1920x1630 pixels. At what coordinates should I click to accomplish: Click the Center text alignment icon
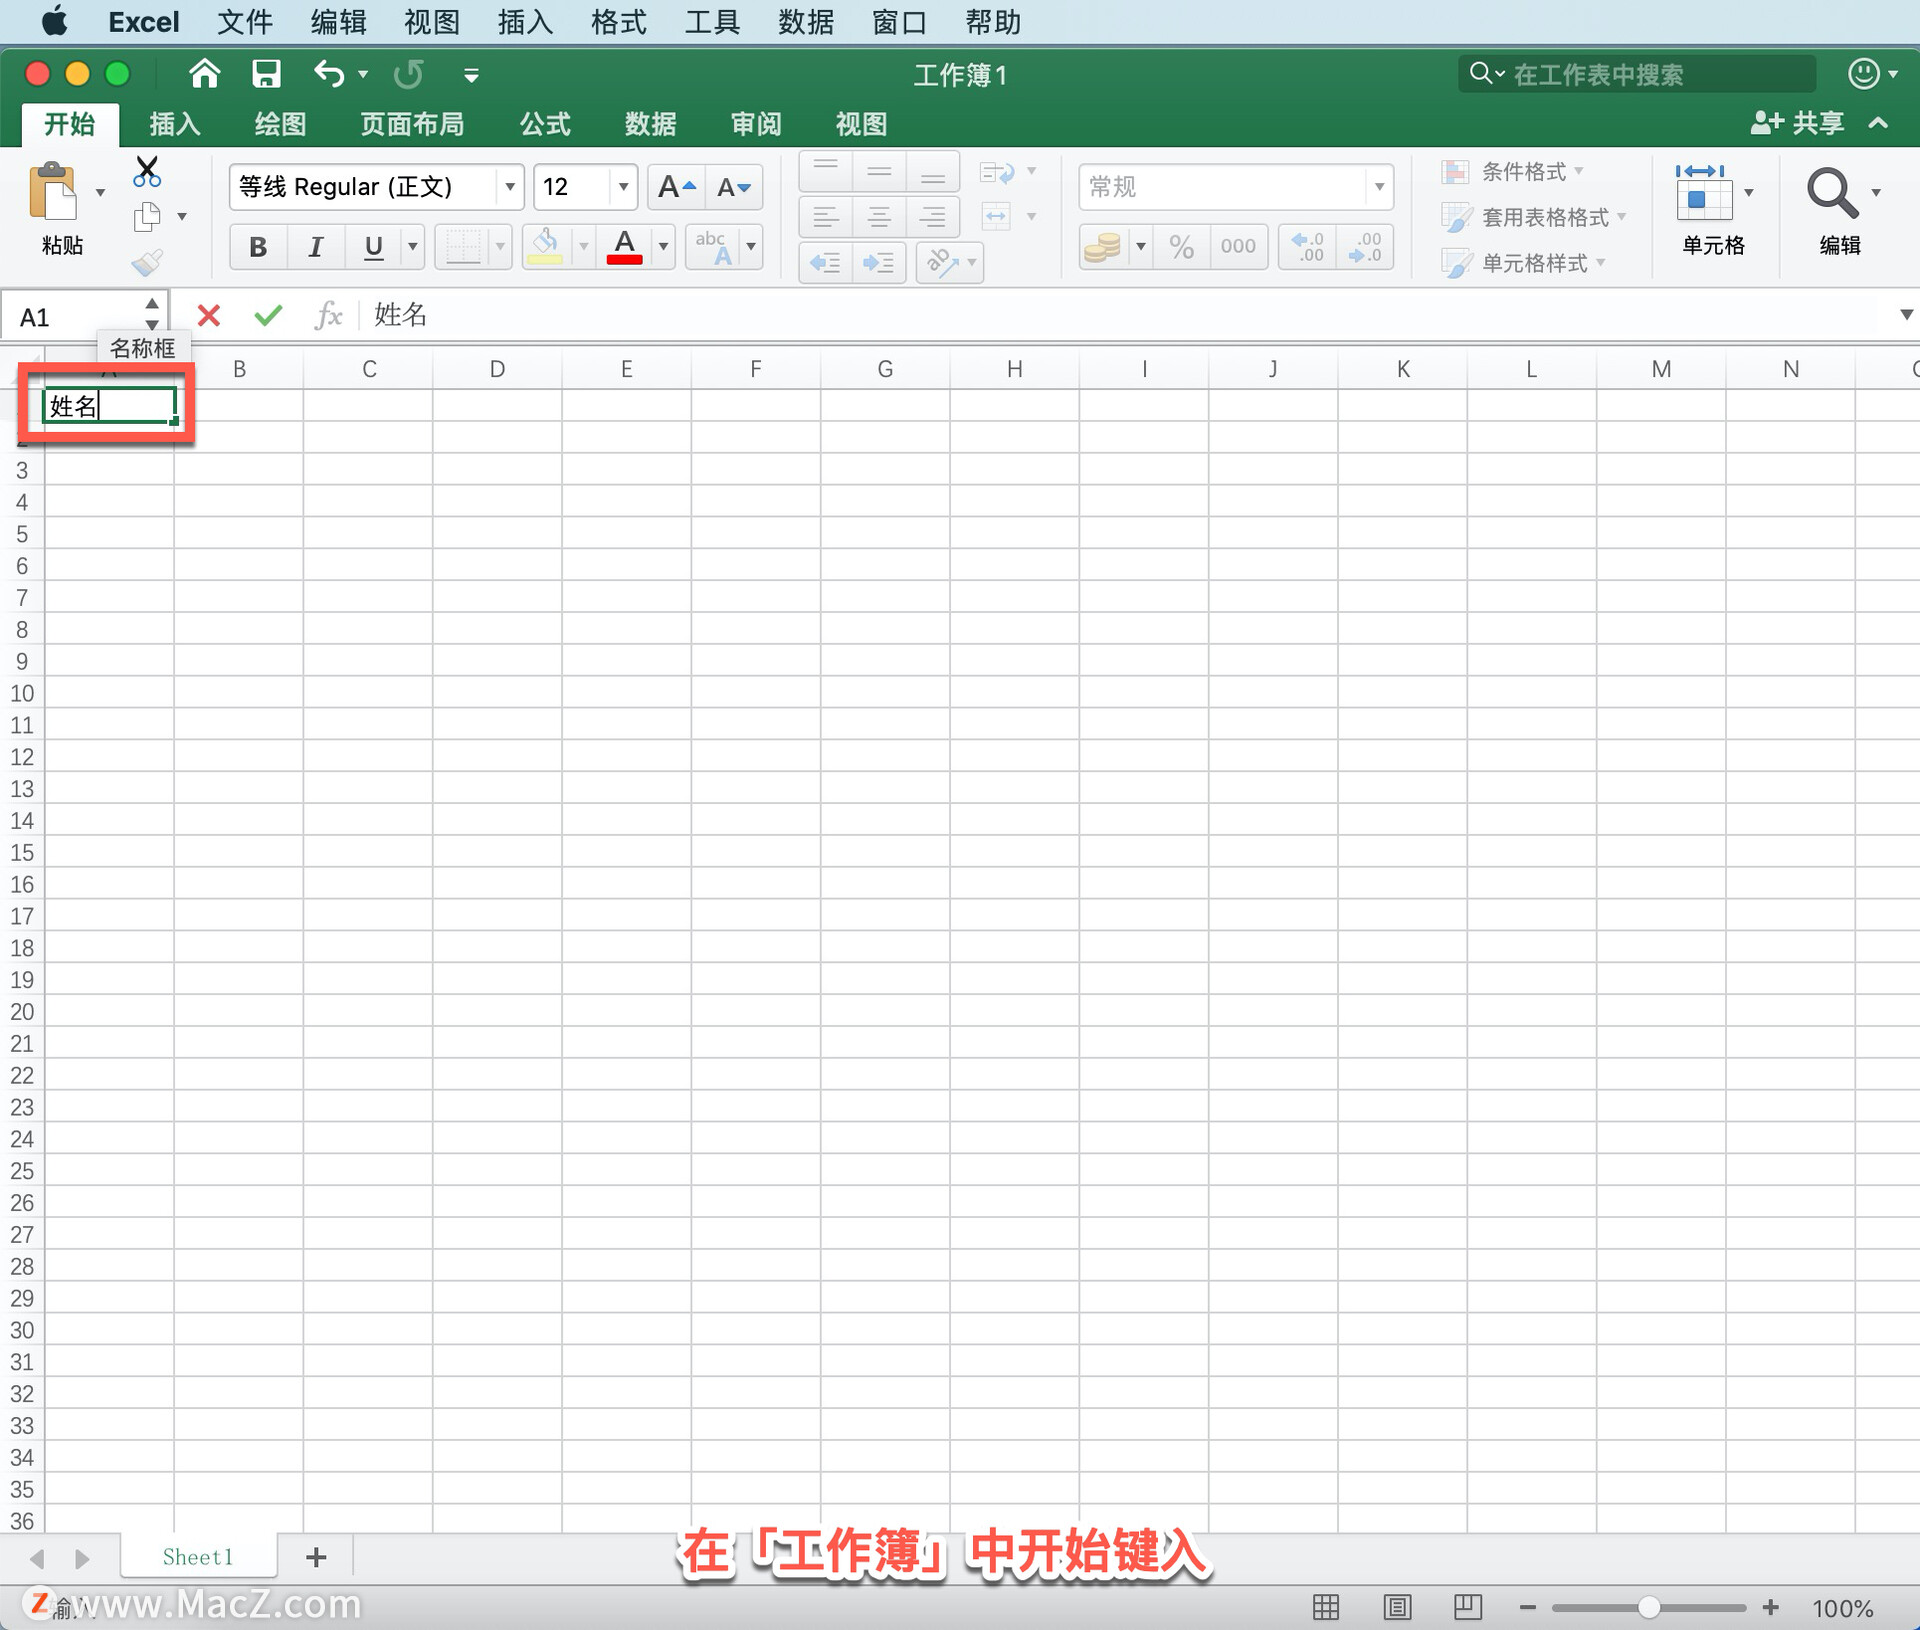click(879, 217)
